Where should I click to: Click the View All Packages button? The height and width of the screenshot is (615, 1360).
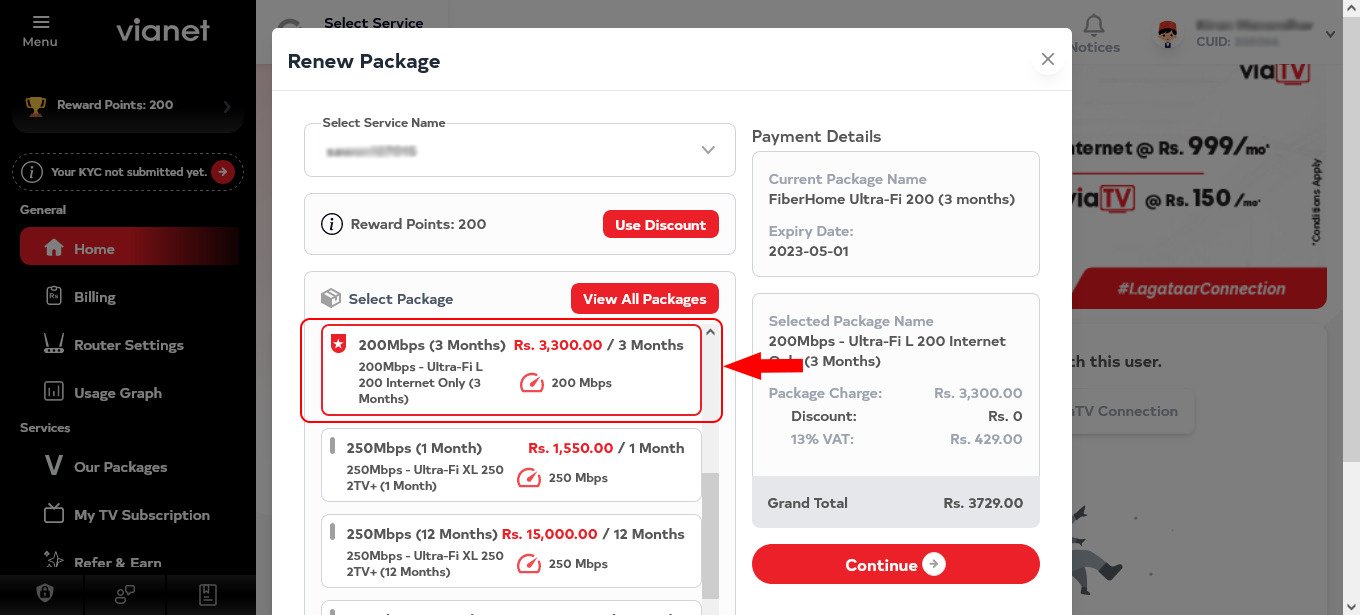[645, 299]
